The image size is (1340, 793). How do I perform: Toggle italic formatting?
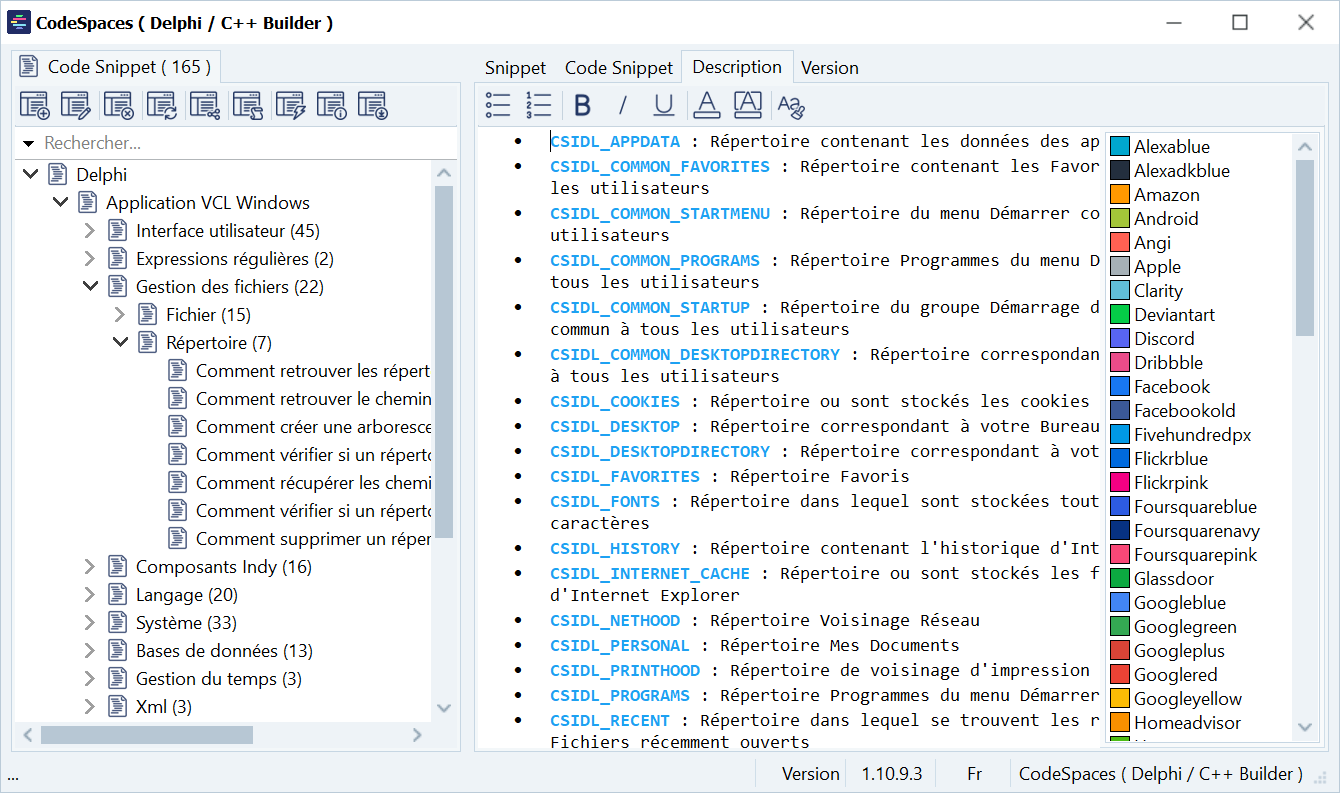pos(623,105)
